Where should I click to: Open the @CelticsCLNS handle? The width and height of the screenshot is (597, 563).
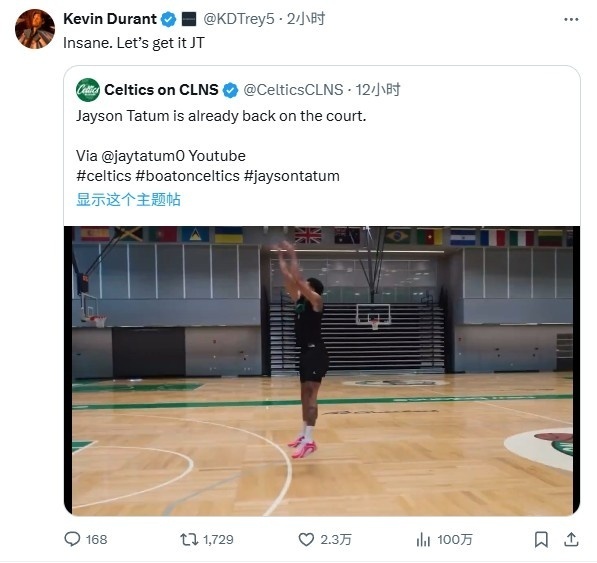(x=293, y=90)
